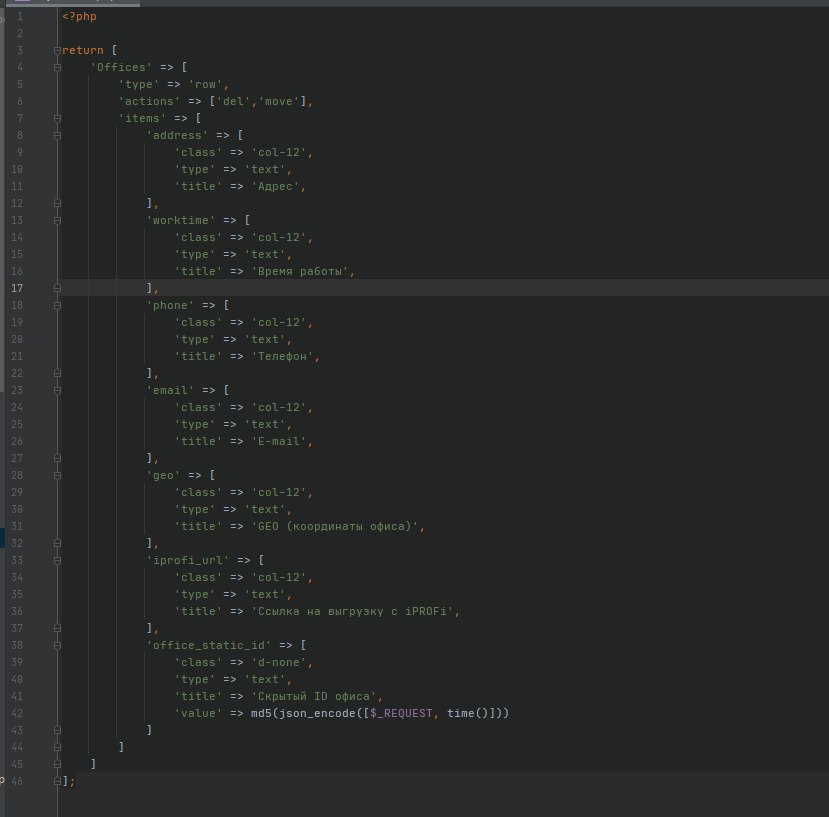
Task: Collapse the 'Offices' array fold marker
Action: tap(57, 67)
